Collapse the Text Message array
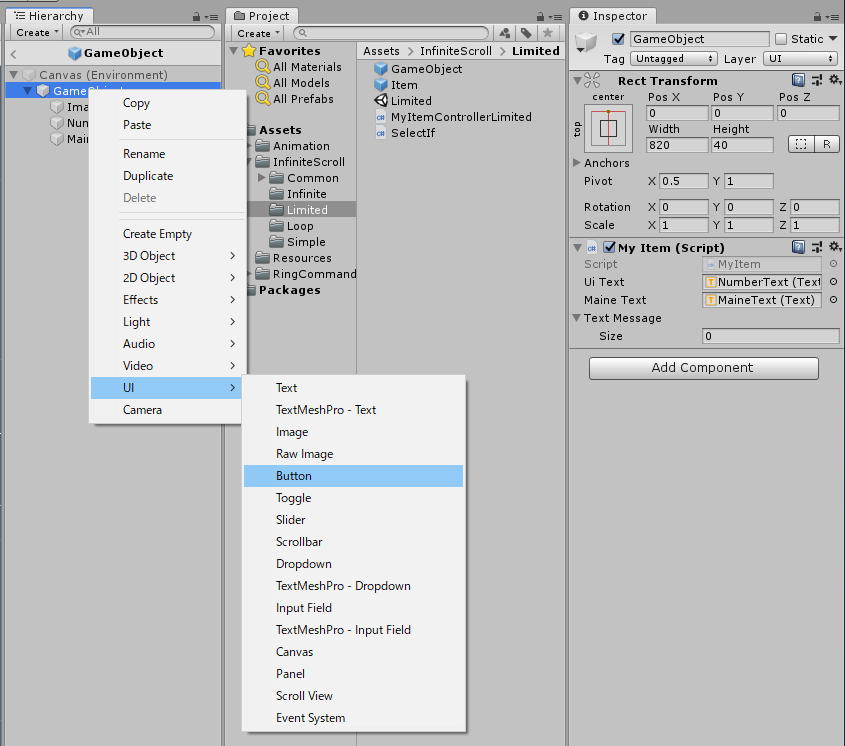 click(x=577, y=318)
